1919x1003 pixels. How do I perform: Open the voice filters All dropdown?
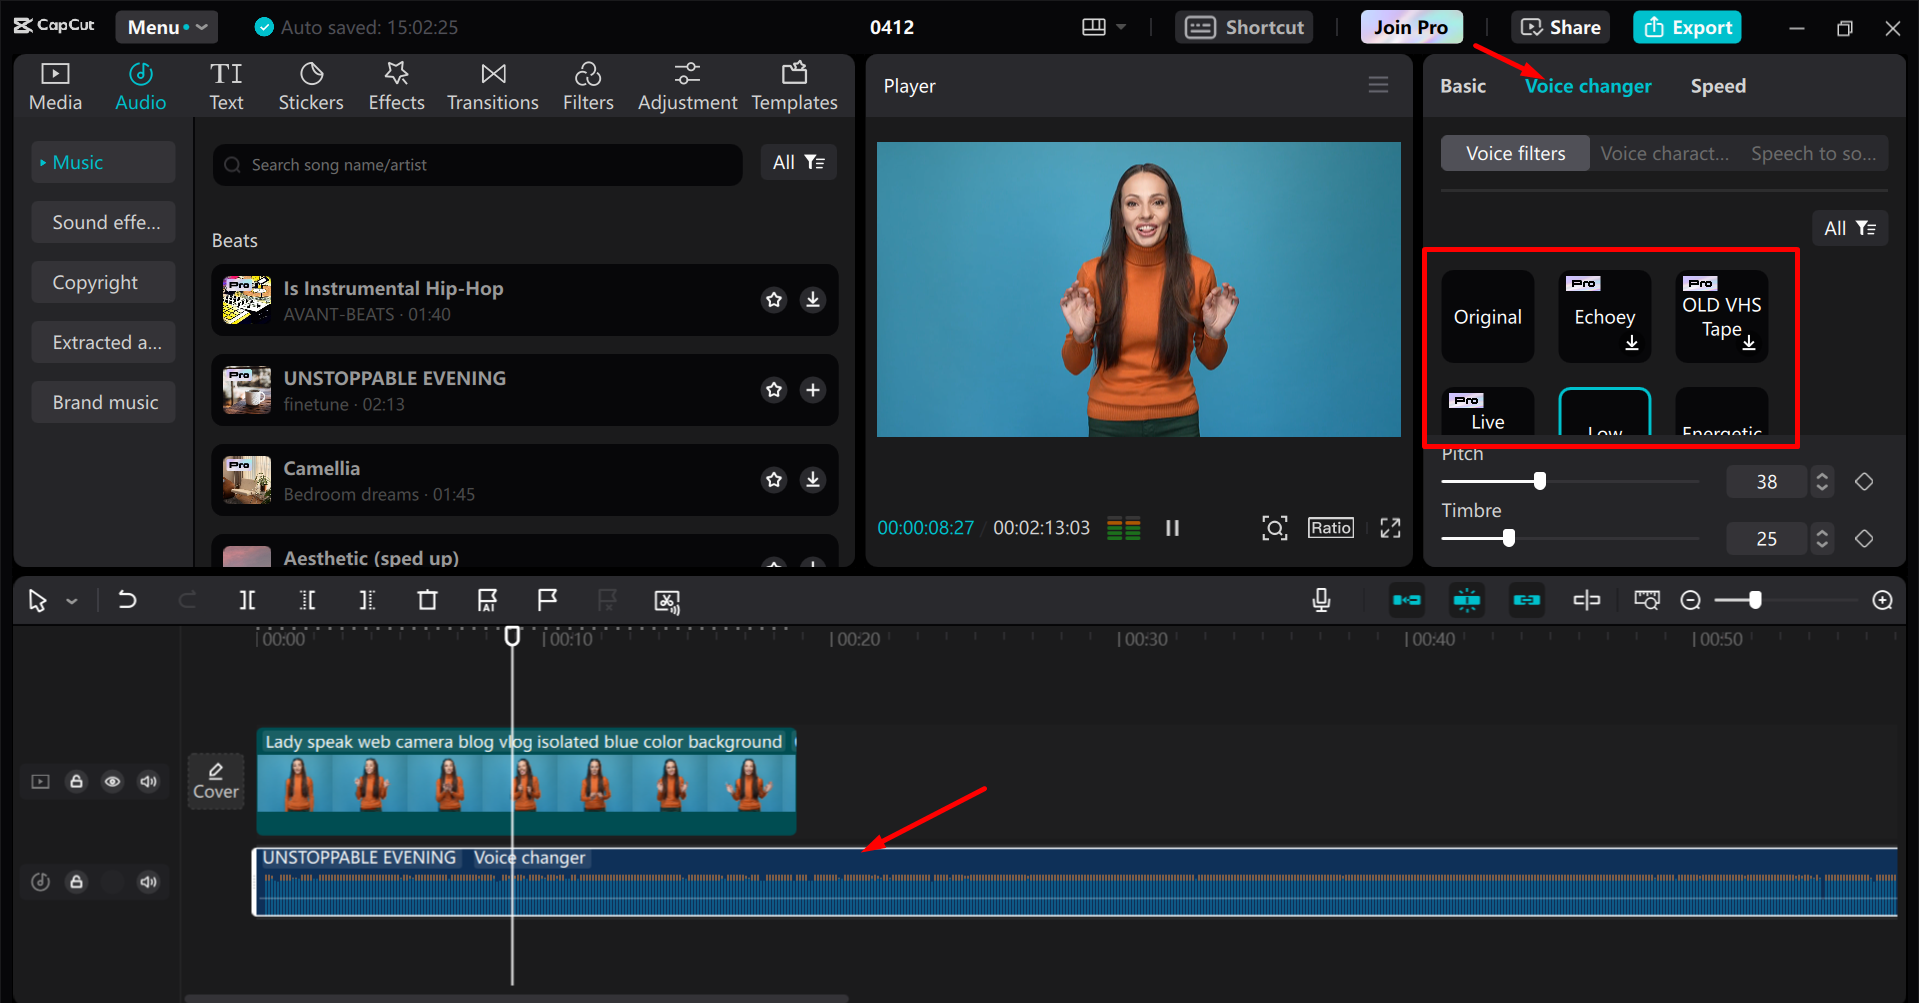coord(1850,228)
